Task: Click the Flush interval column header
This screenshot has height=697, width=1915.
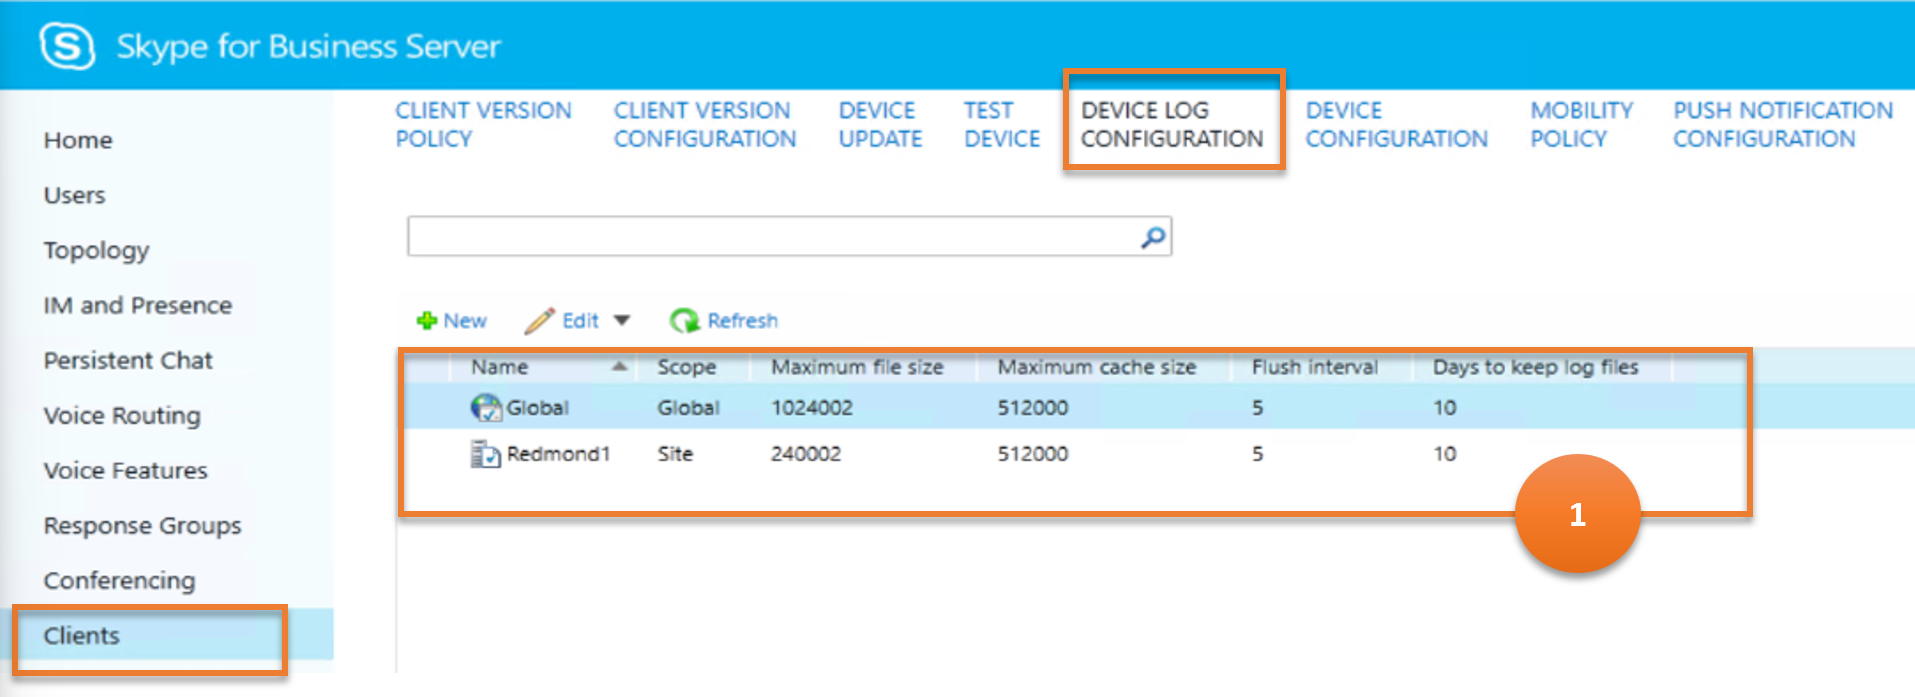Action: pos(1314,367)
